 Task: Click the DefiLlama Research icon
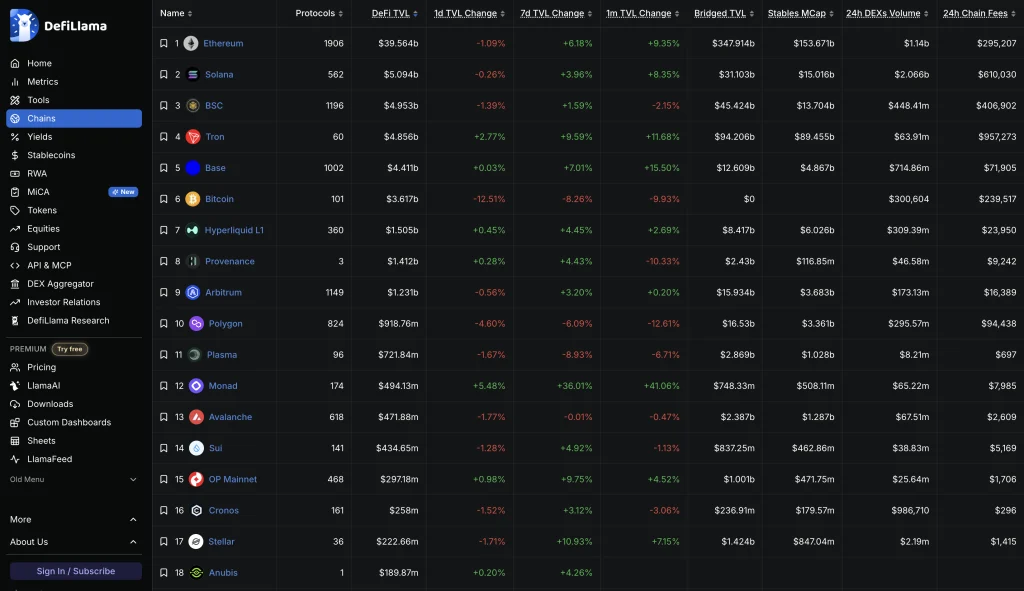(15, 321)
